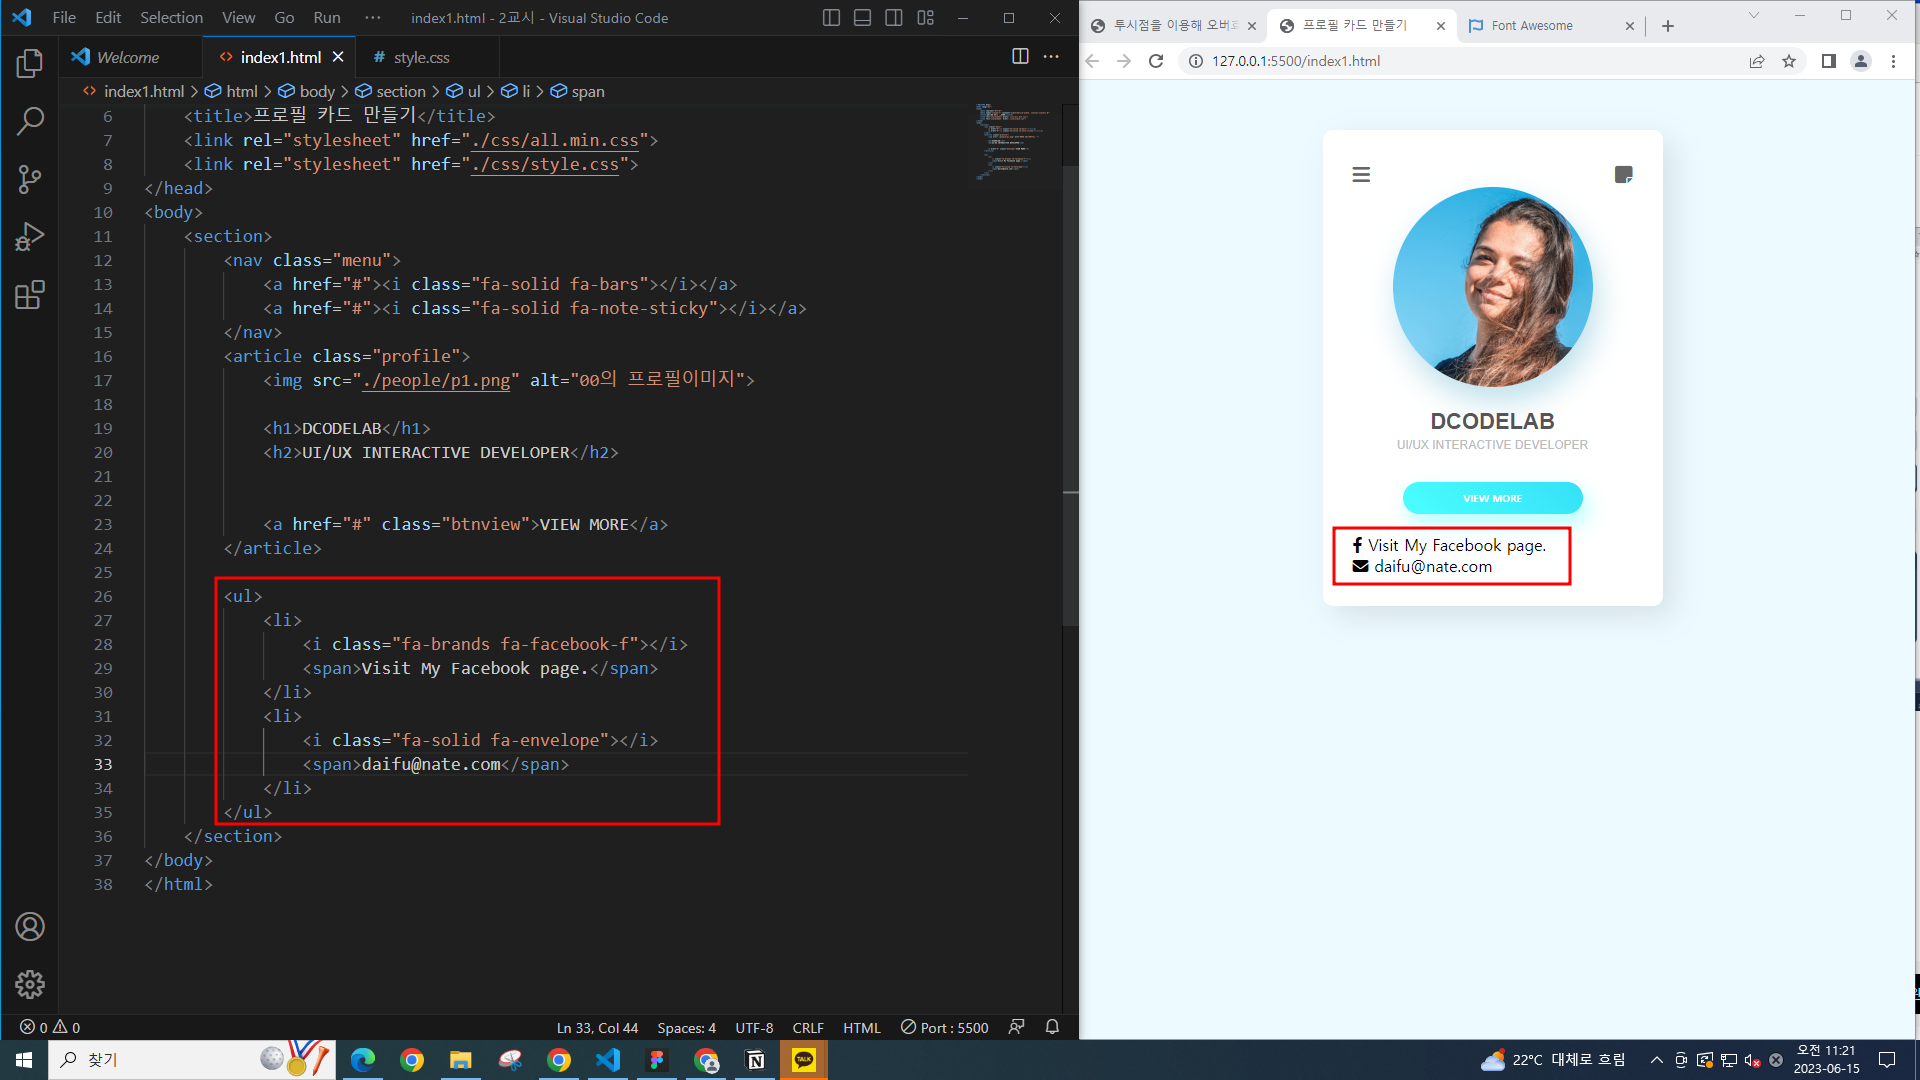Switch to the style.css editor tab
Viewport: 1920px width, 1080px height.
click(x=421, y=58)
